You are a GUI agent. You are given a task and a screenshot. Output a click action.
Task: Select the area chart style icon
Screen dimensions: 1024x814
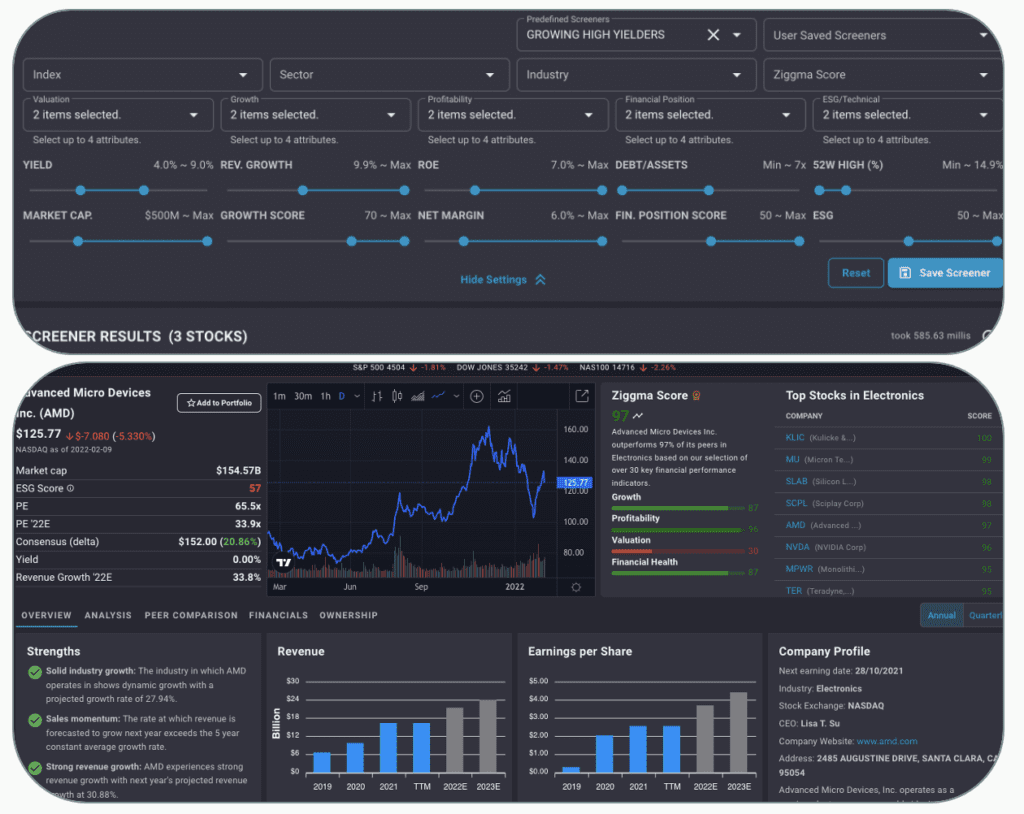pos(418,396)
